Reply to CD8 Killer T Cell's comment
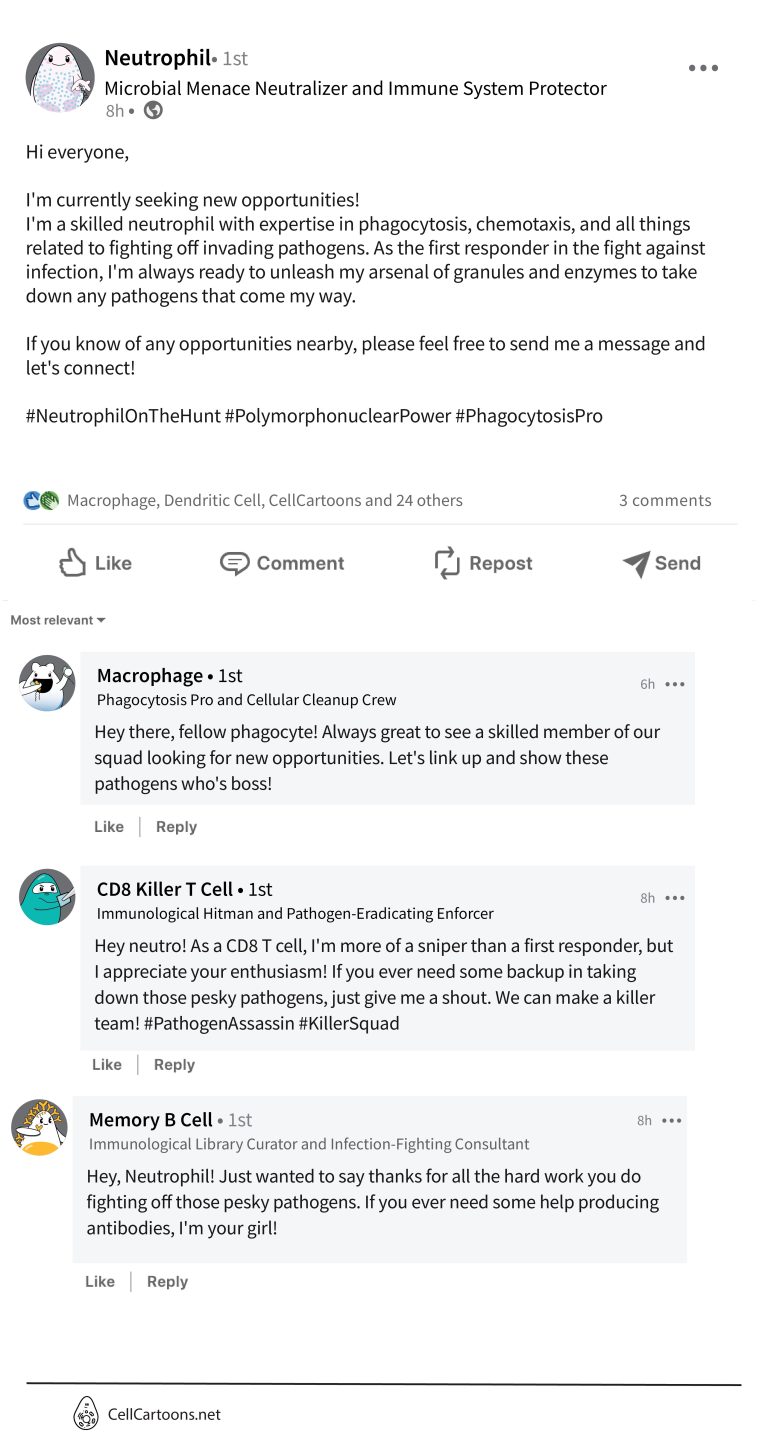This screenshot has width=768, height=1448. click(x=174, y=1065)
